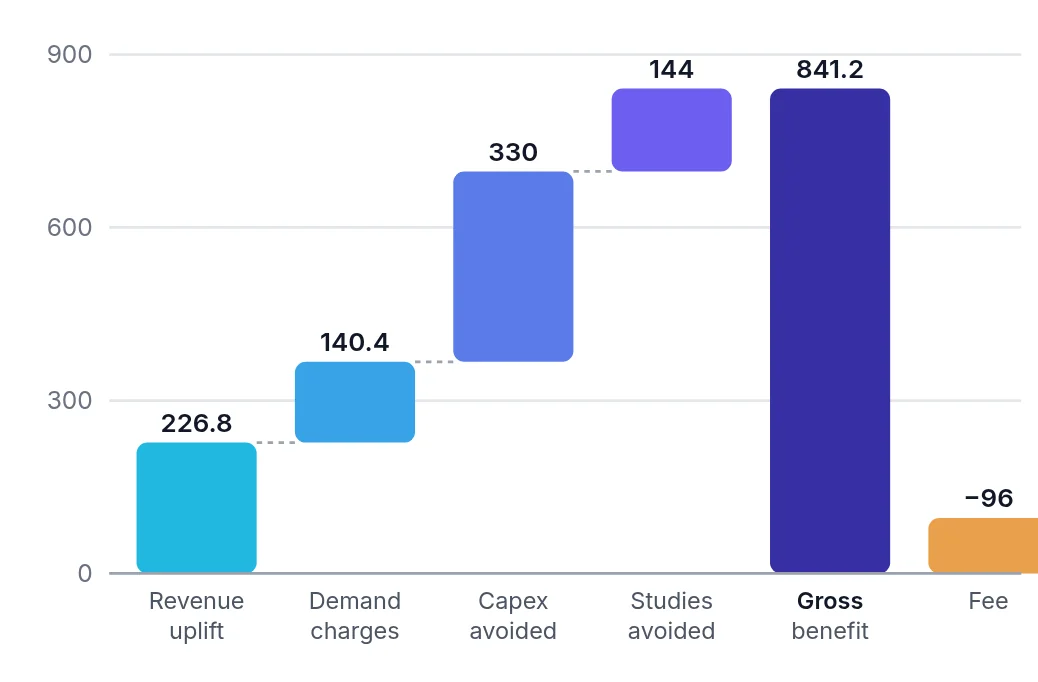1038x682 pixels.
Task: Select the 144 value label
Action: pos(671,69)
